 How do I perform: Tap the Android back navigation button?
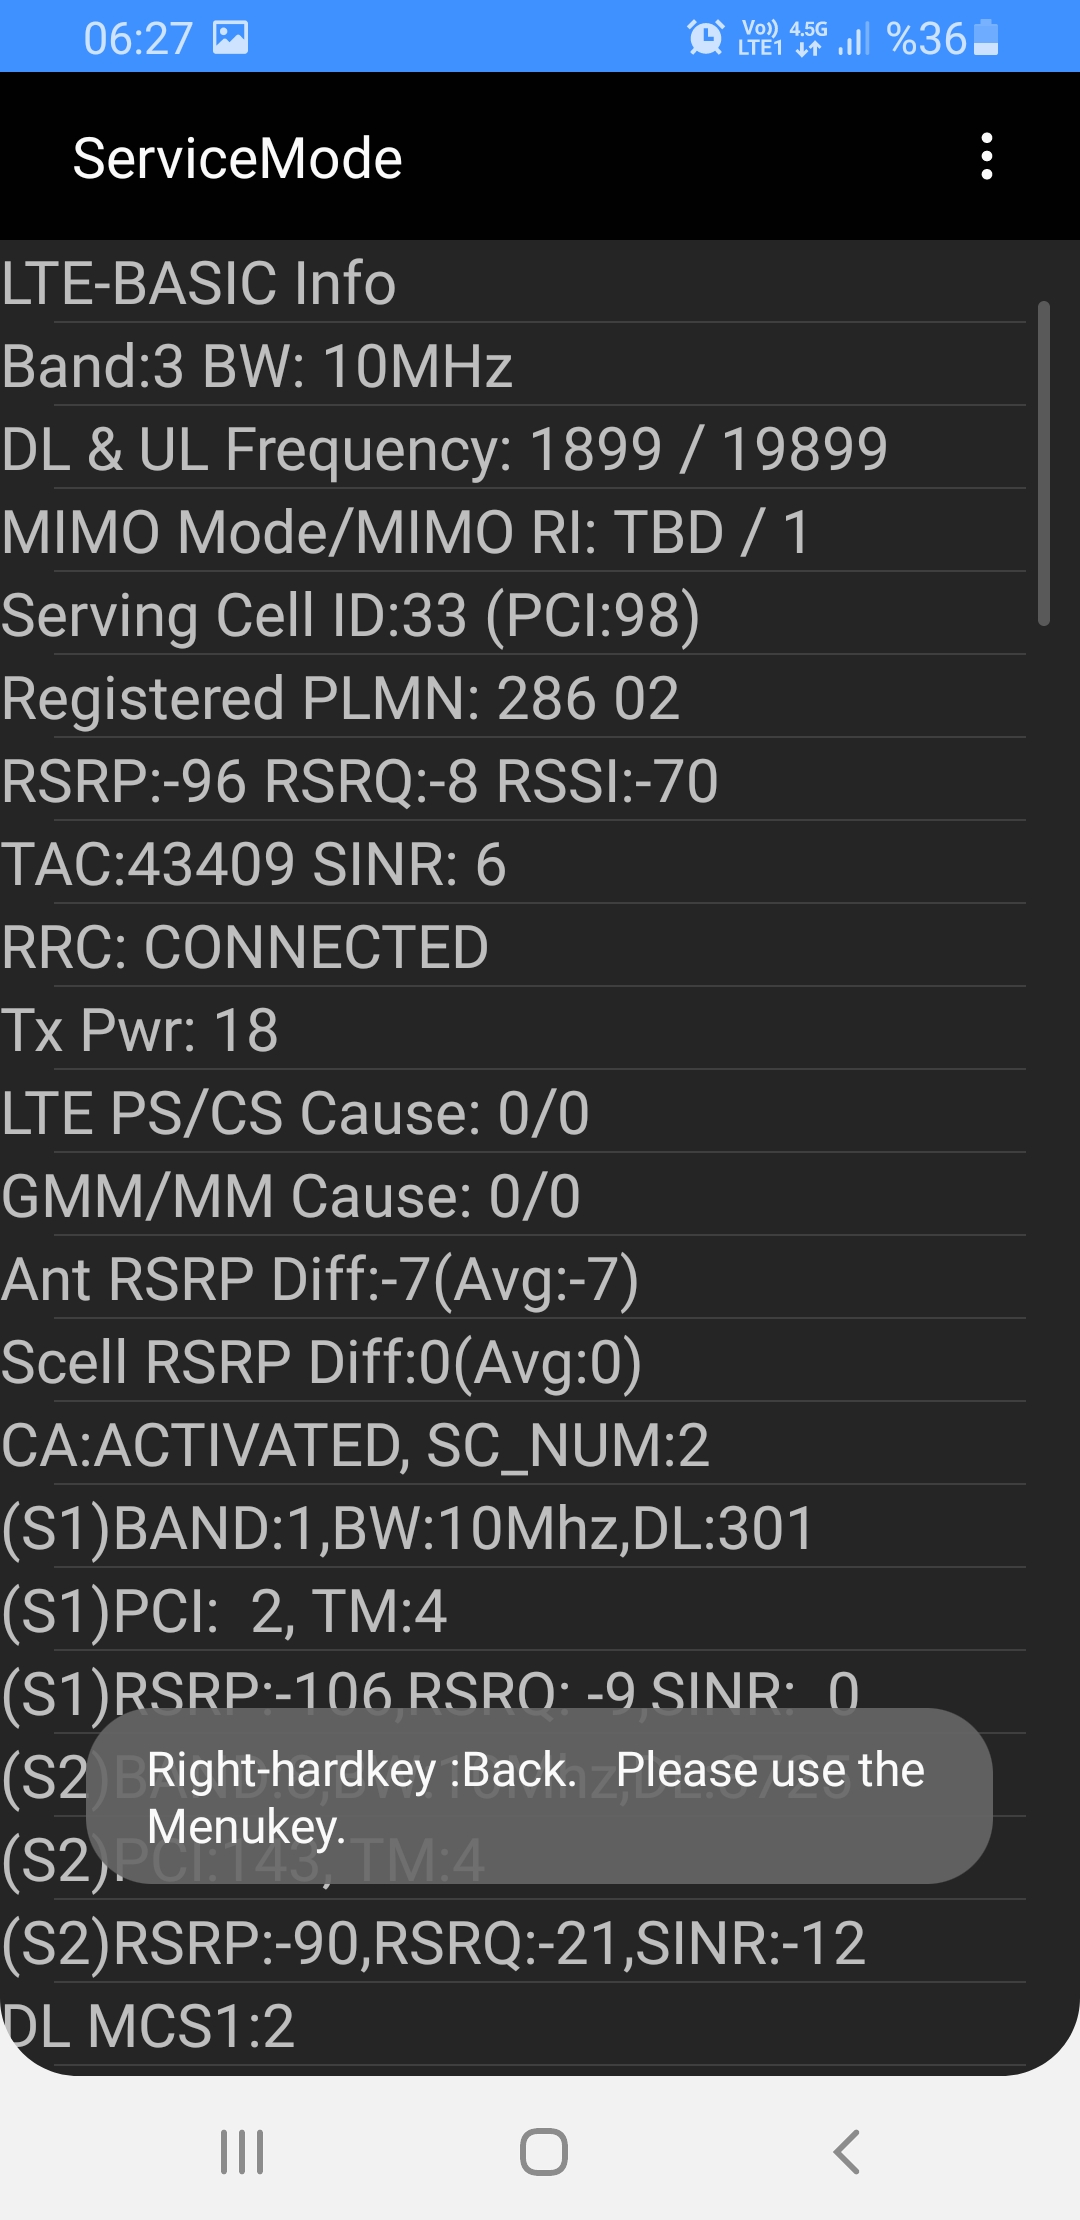[846, 2152]
